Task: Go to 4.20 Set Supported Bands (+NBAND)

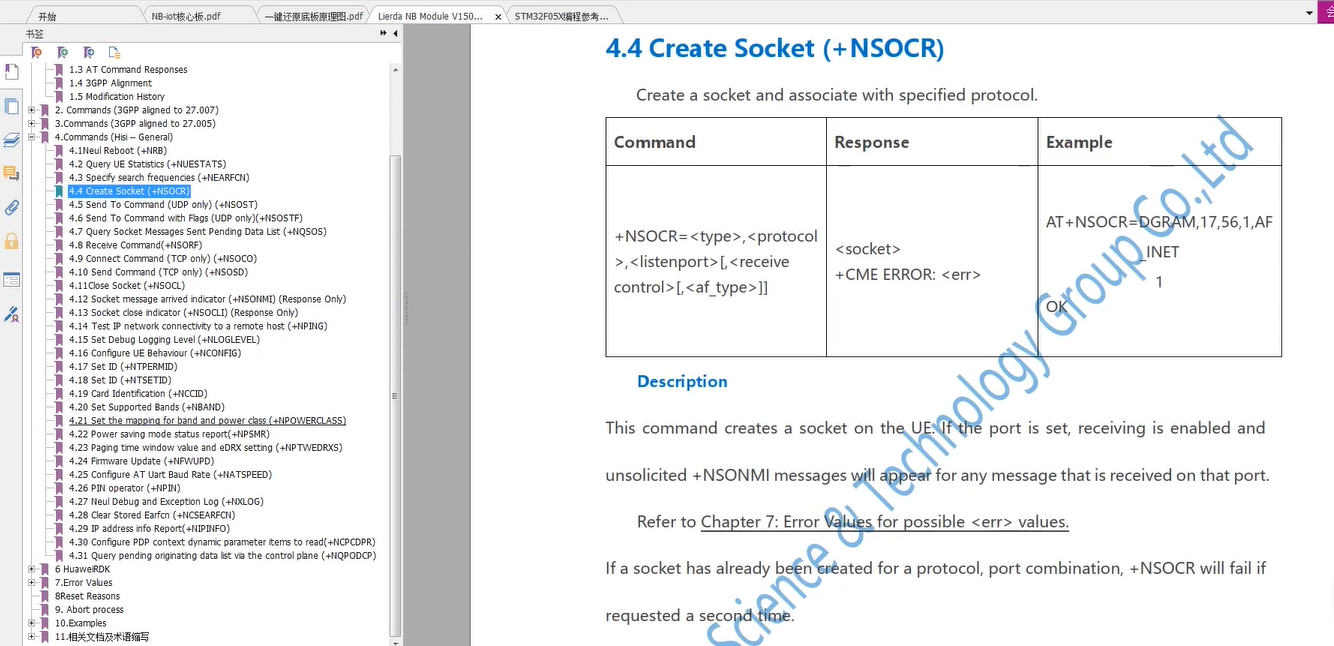Action: point(147,407)
